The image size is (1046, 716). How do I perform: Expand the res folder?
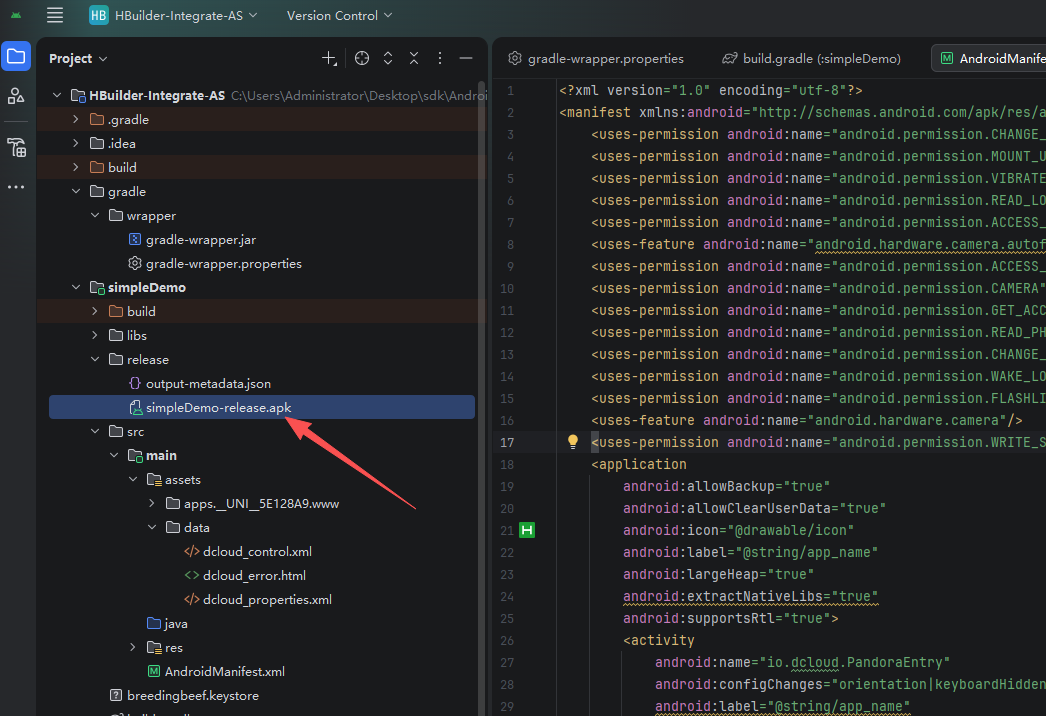pyautogui.click(x=133, y=648)
